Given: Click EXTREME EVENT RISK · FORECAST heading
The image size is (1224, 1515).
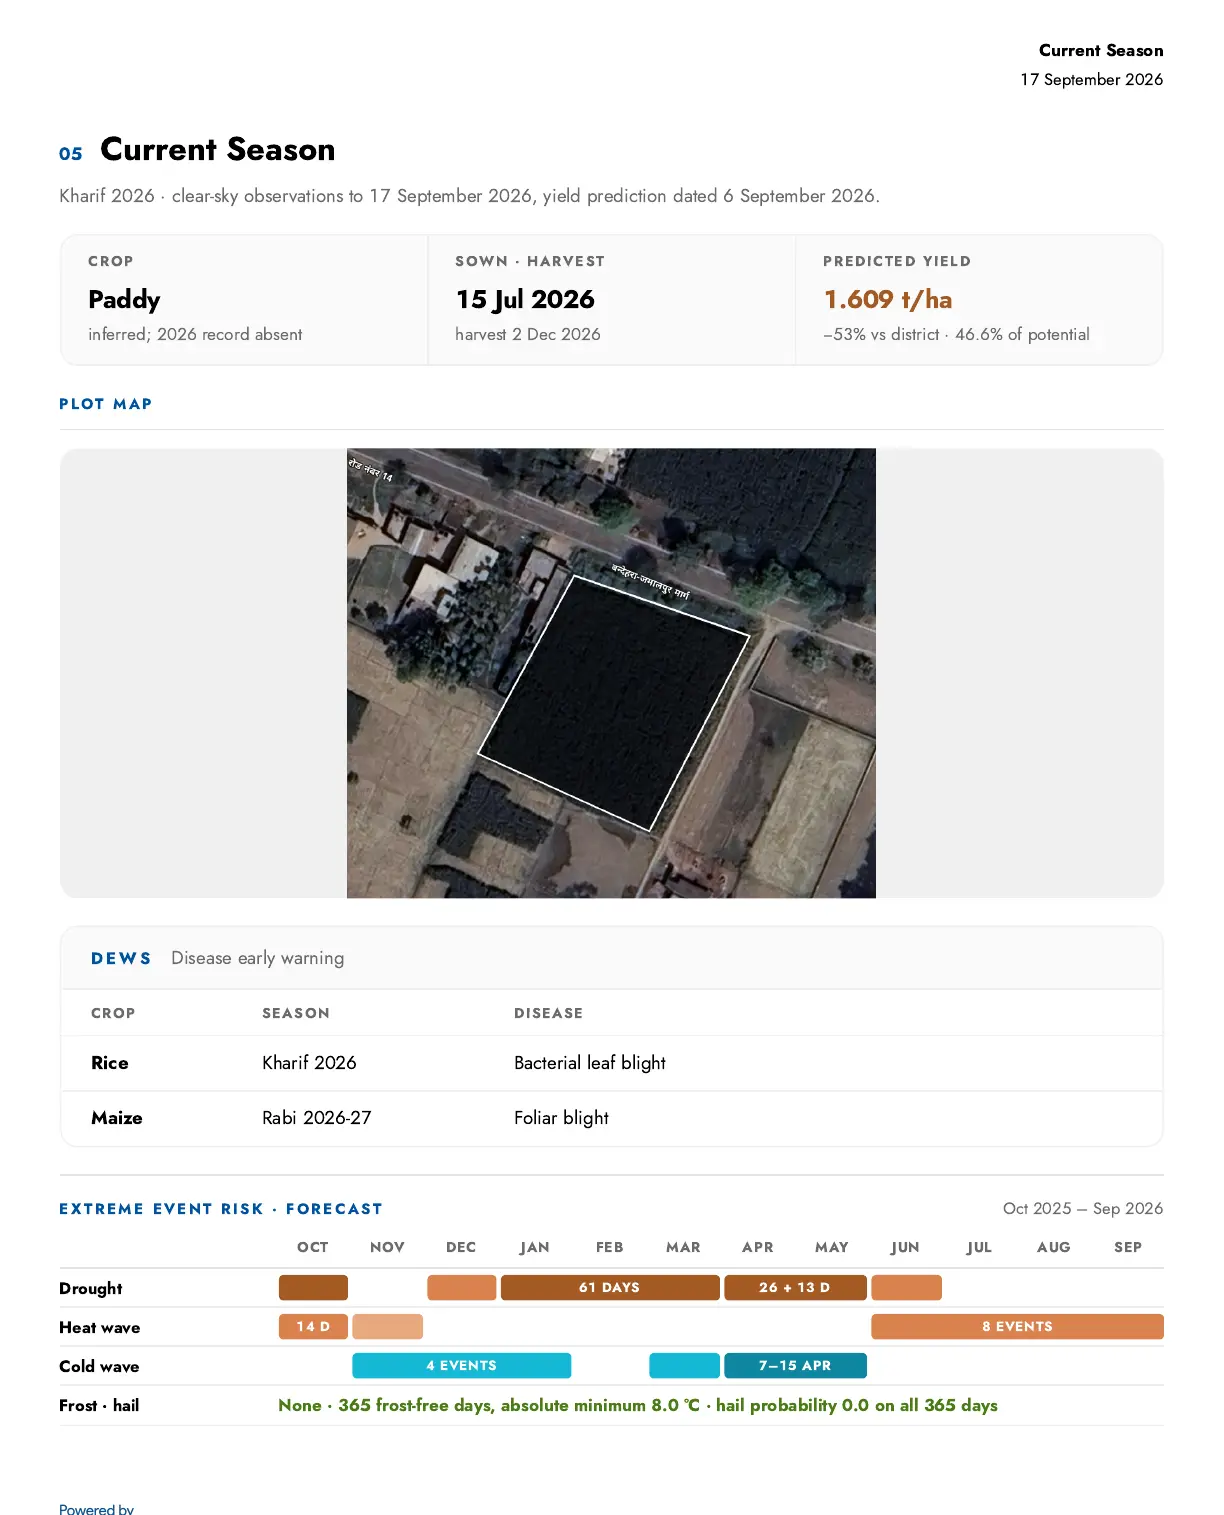Looking at the screenshot, I should click(x=221, y=1209).
